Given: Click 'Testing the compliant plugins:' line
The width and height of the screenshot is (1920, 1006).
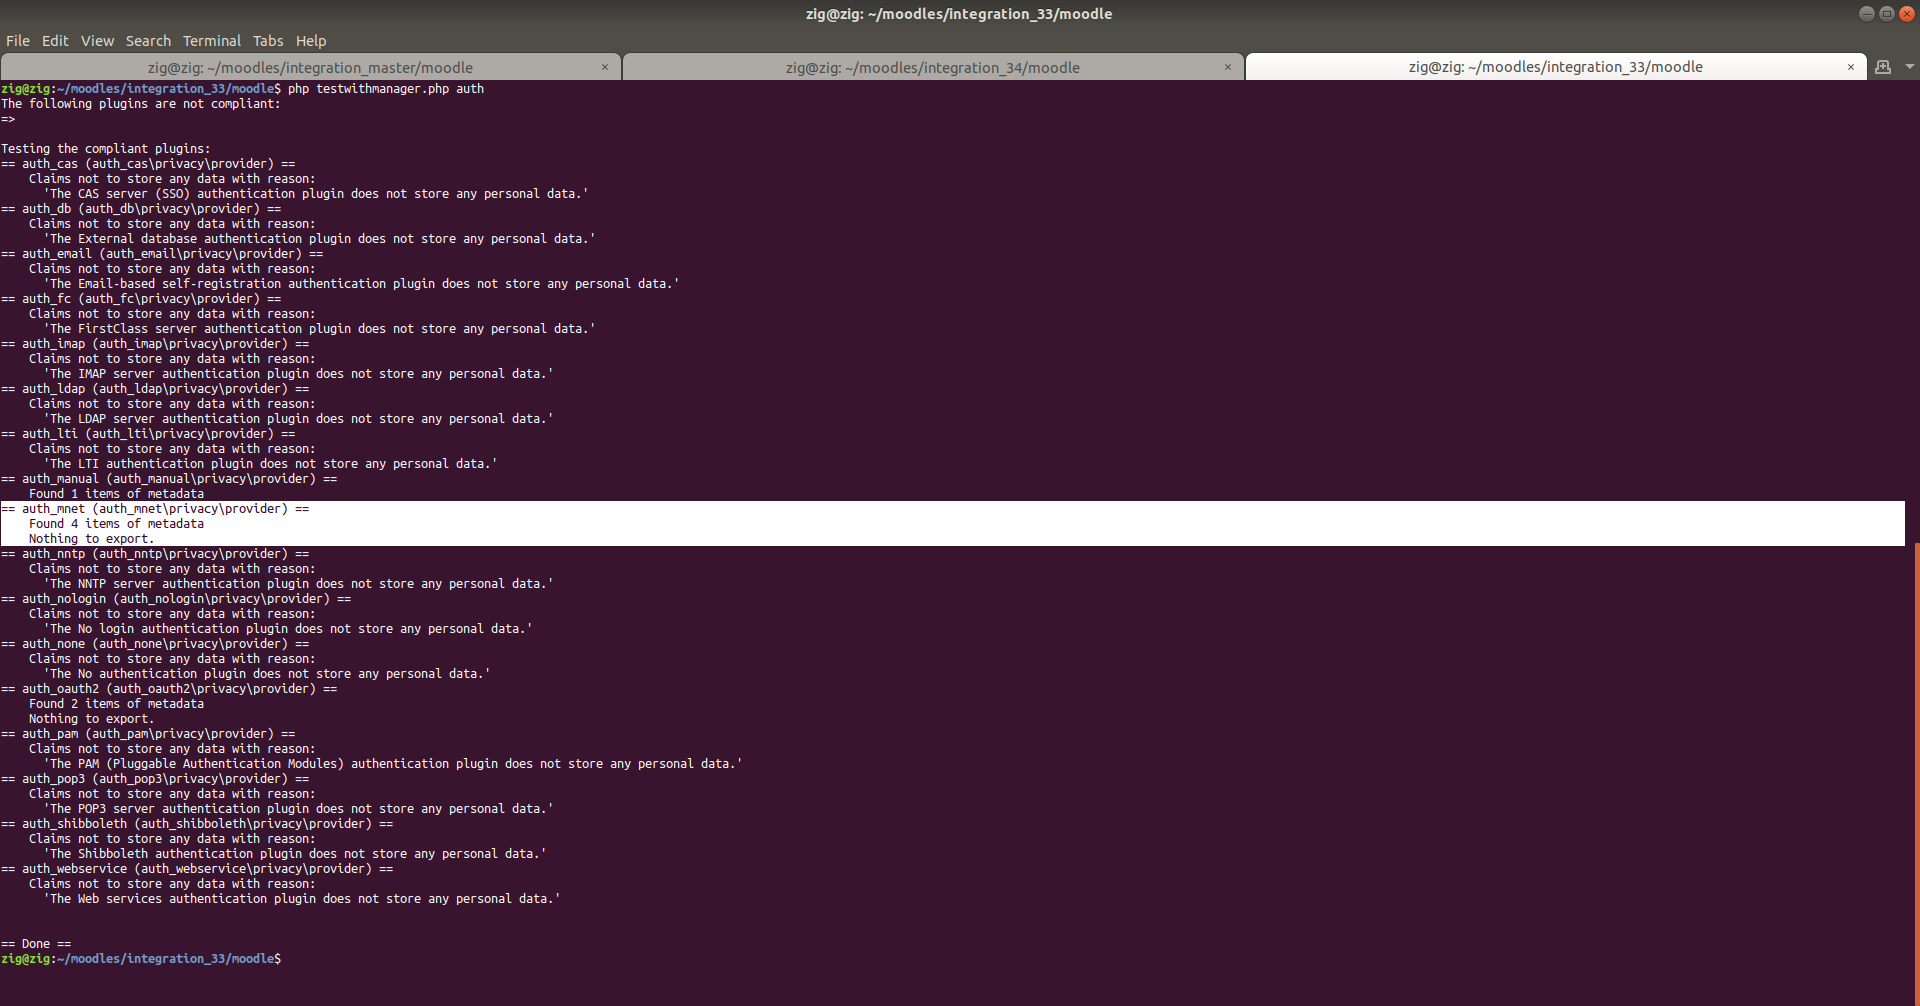Looking at the screenshot, I should (x=106, y=149).
